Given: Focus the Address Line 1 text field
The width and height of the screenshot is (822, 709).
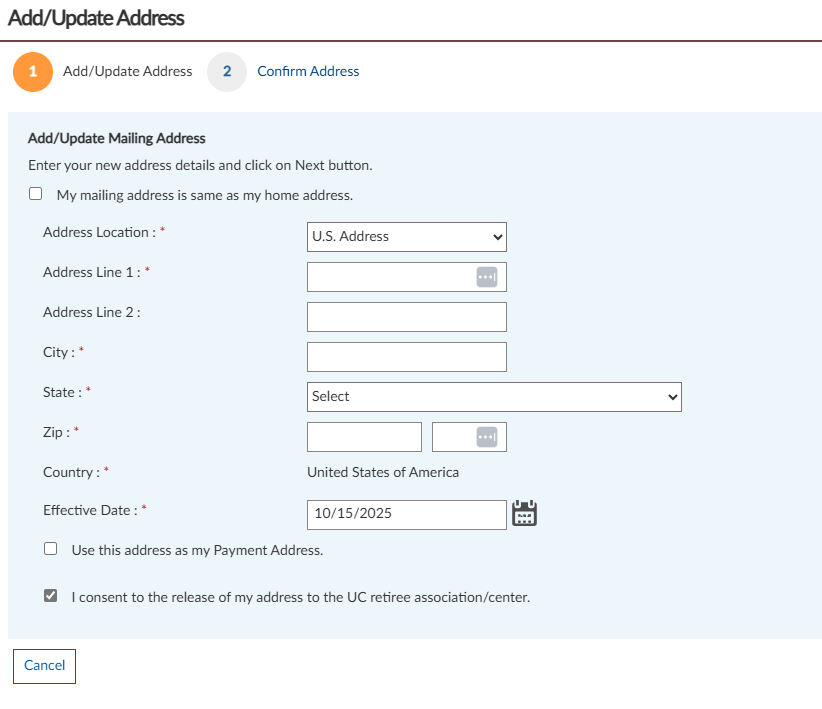Looking at the screenshot, I should coord(390,277).
